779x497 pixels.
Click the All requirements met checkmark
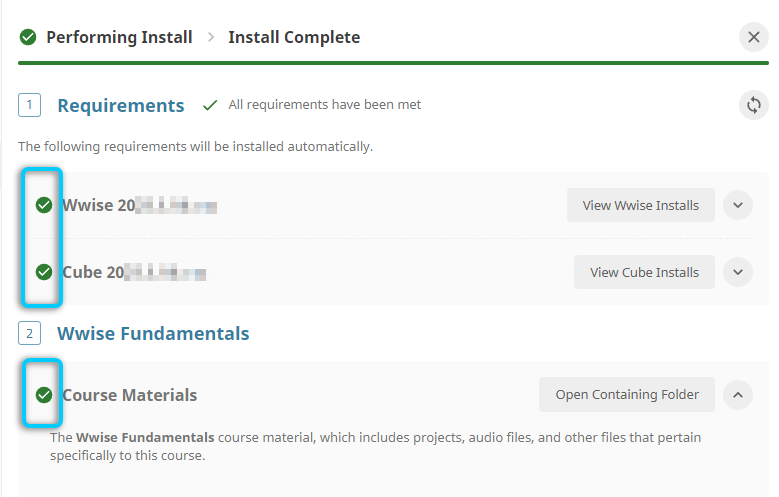[x=210, y=105]
